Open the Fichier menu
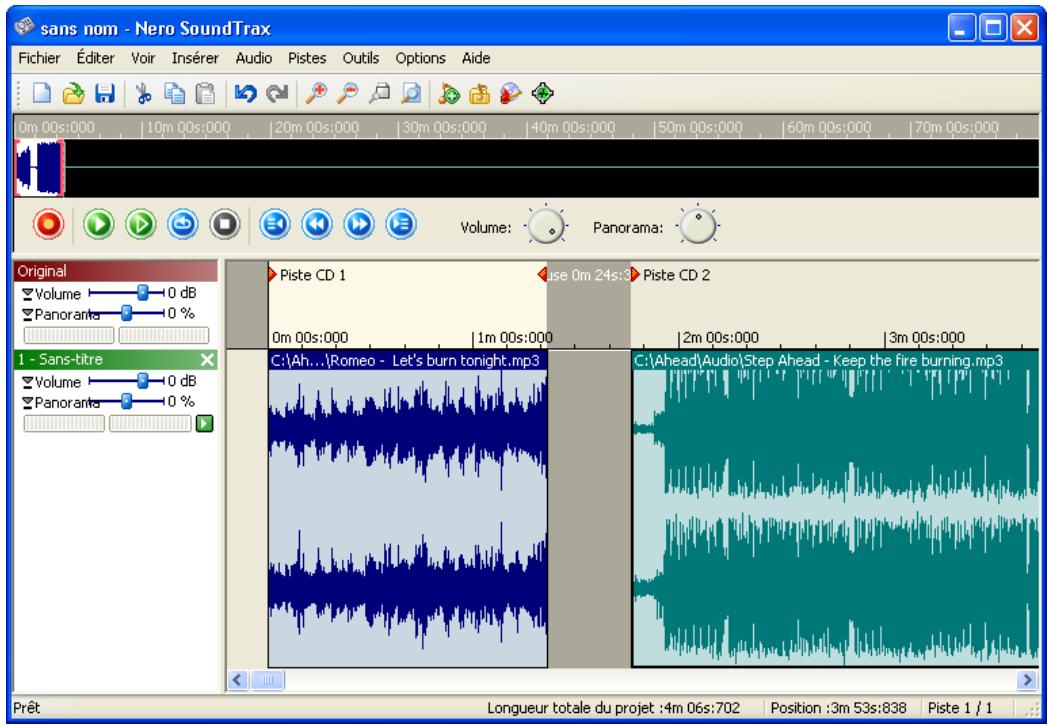Viewport: 1048px width, 726px height. click(39, 58)
